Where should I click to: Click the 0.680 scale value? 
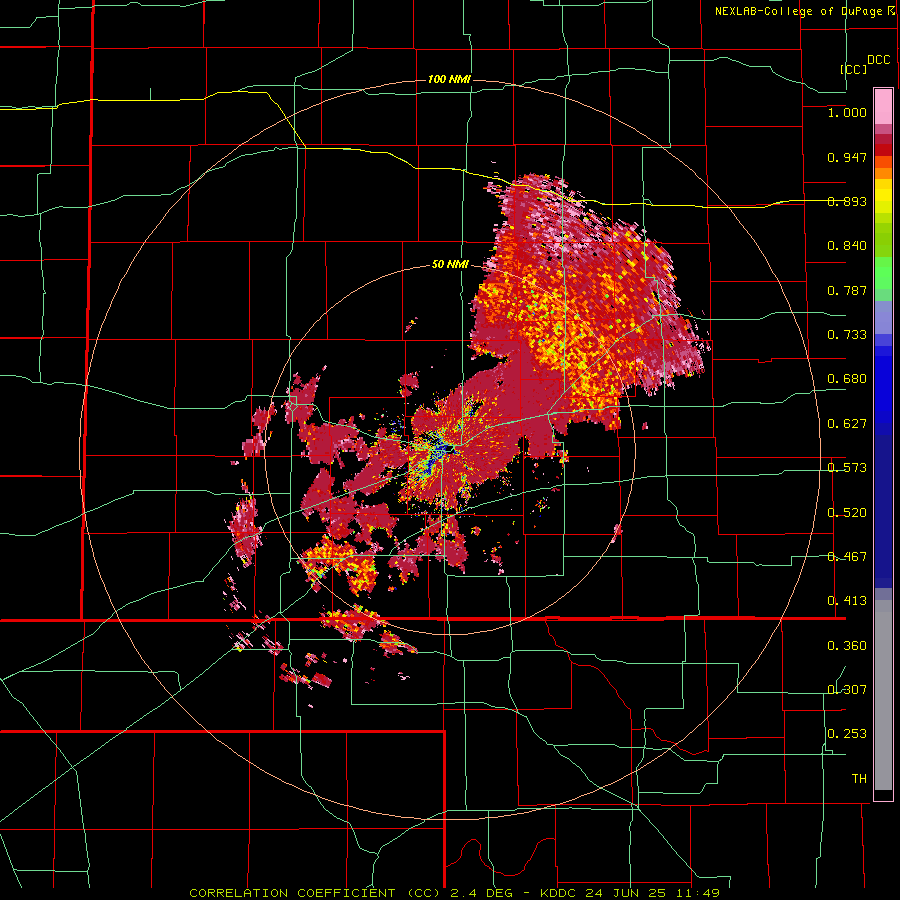pos(847,379)
